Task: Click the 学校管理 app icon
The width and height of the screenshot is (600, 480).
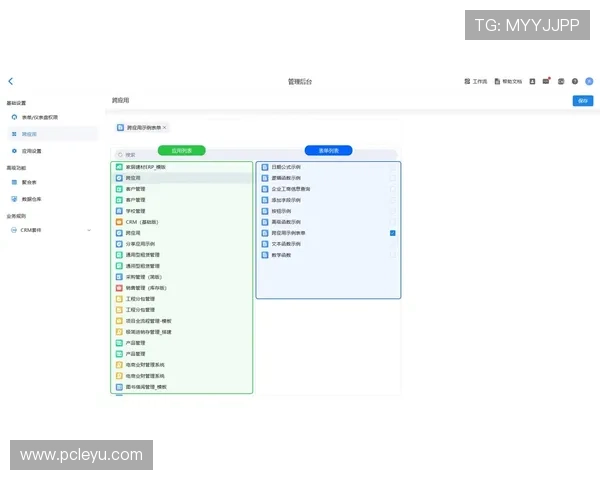Action: point(119,211)
